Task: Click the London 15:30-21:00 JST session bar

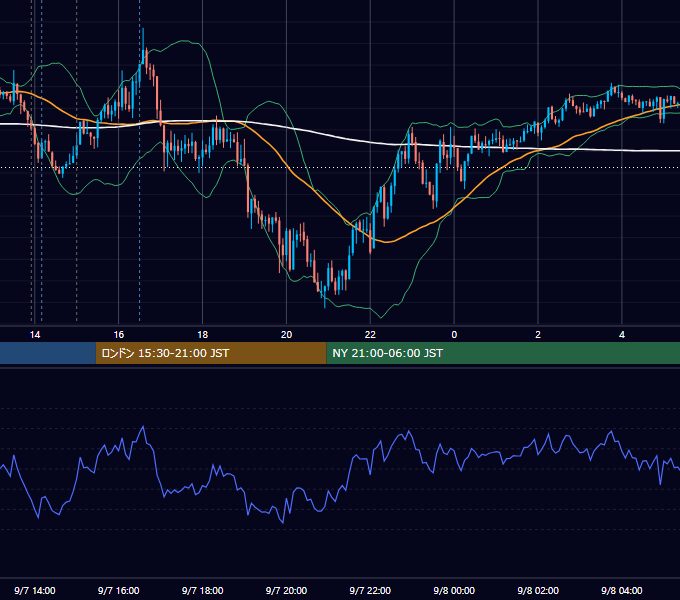Action: click(x=211, y=353)
